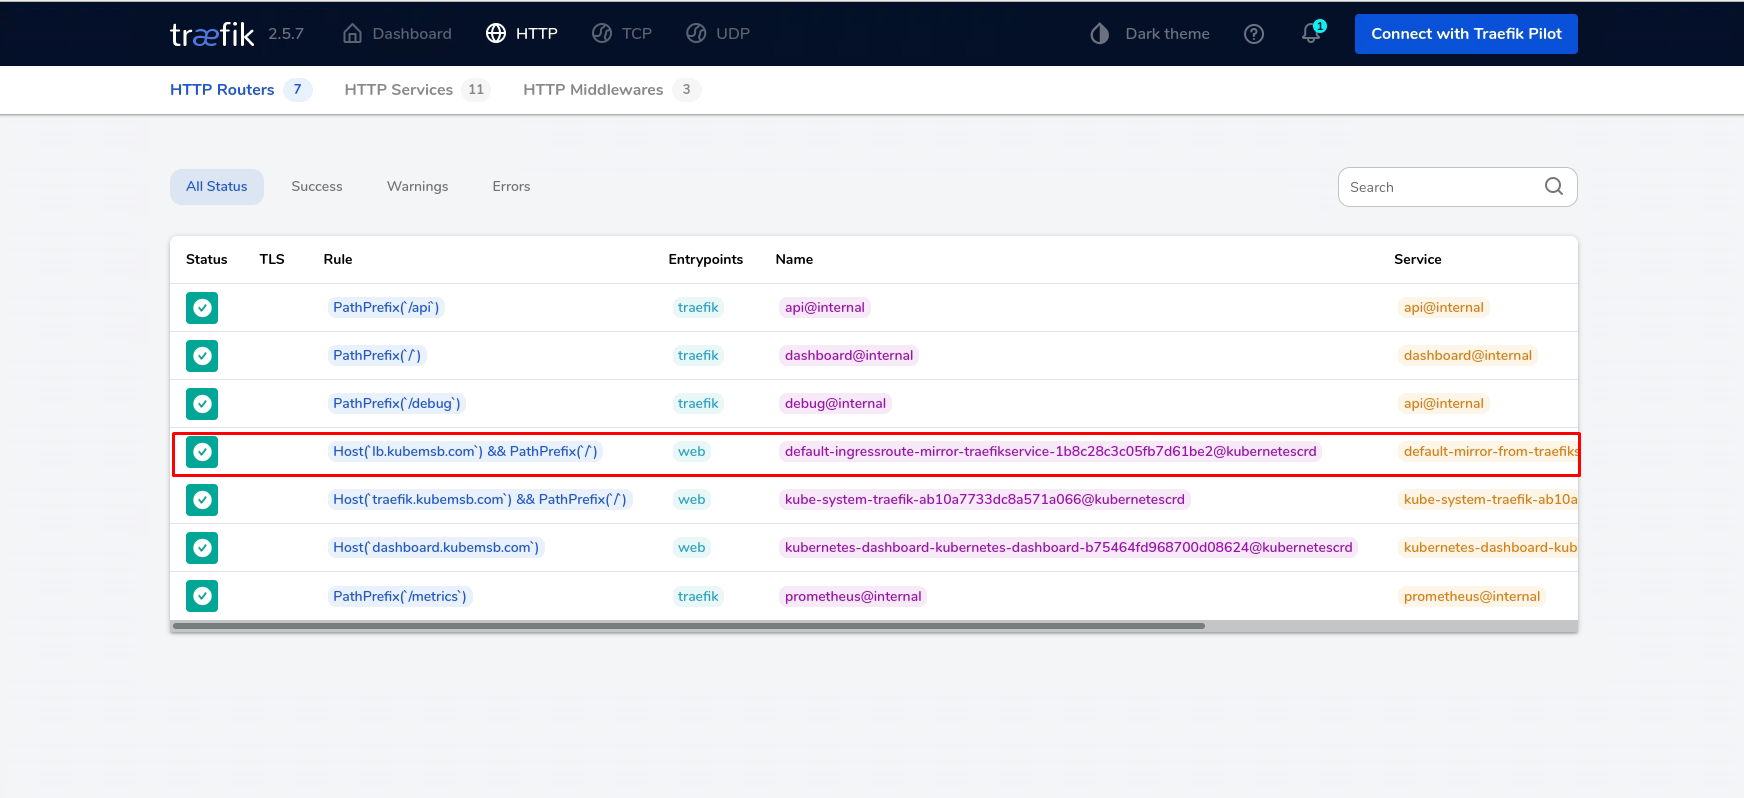1744x798 pixels.
Task: Open the Dashboard home icon
Action: pyautogui.click(x=352, y=34)
